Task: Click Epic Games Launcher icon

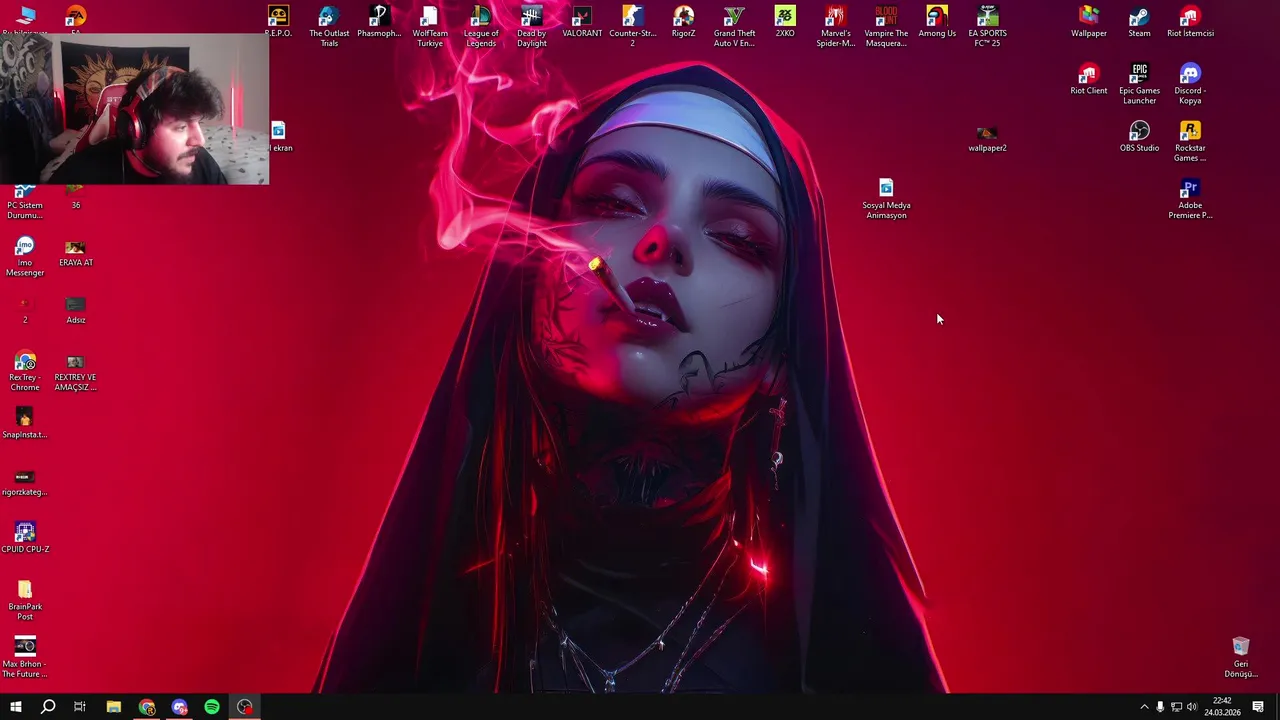Action: click(1139, 83)
